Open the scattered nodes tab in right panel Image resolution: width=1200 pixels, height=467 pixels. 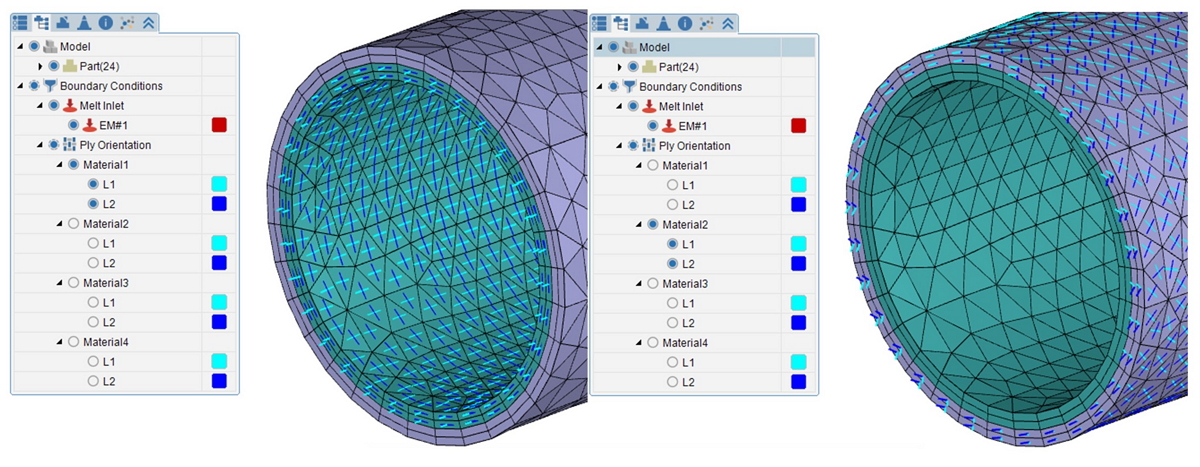point(706,22)
